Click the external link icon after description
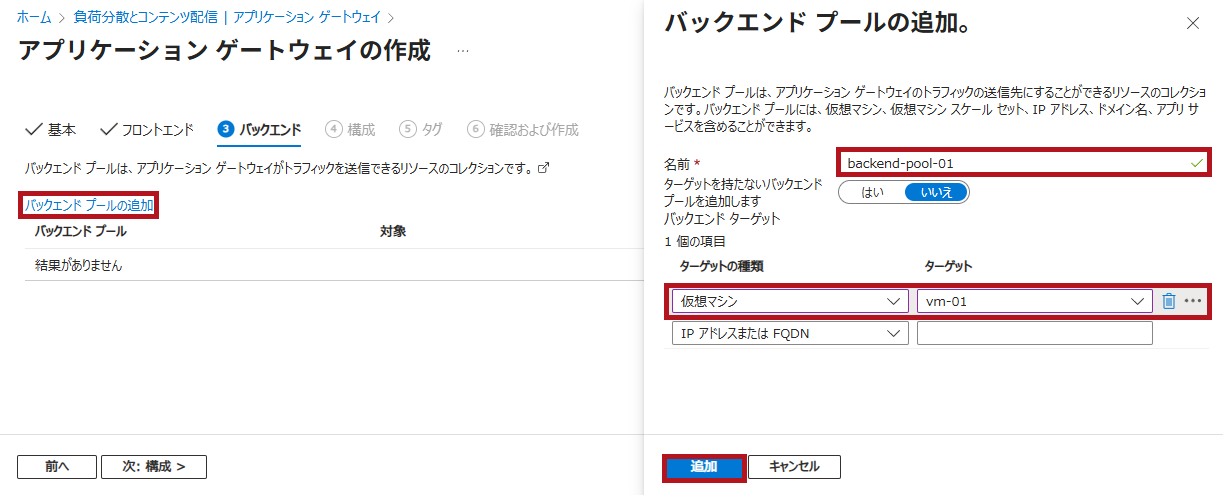The image size is (1223, 495). 544,168
